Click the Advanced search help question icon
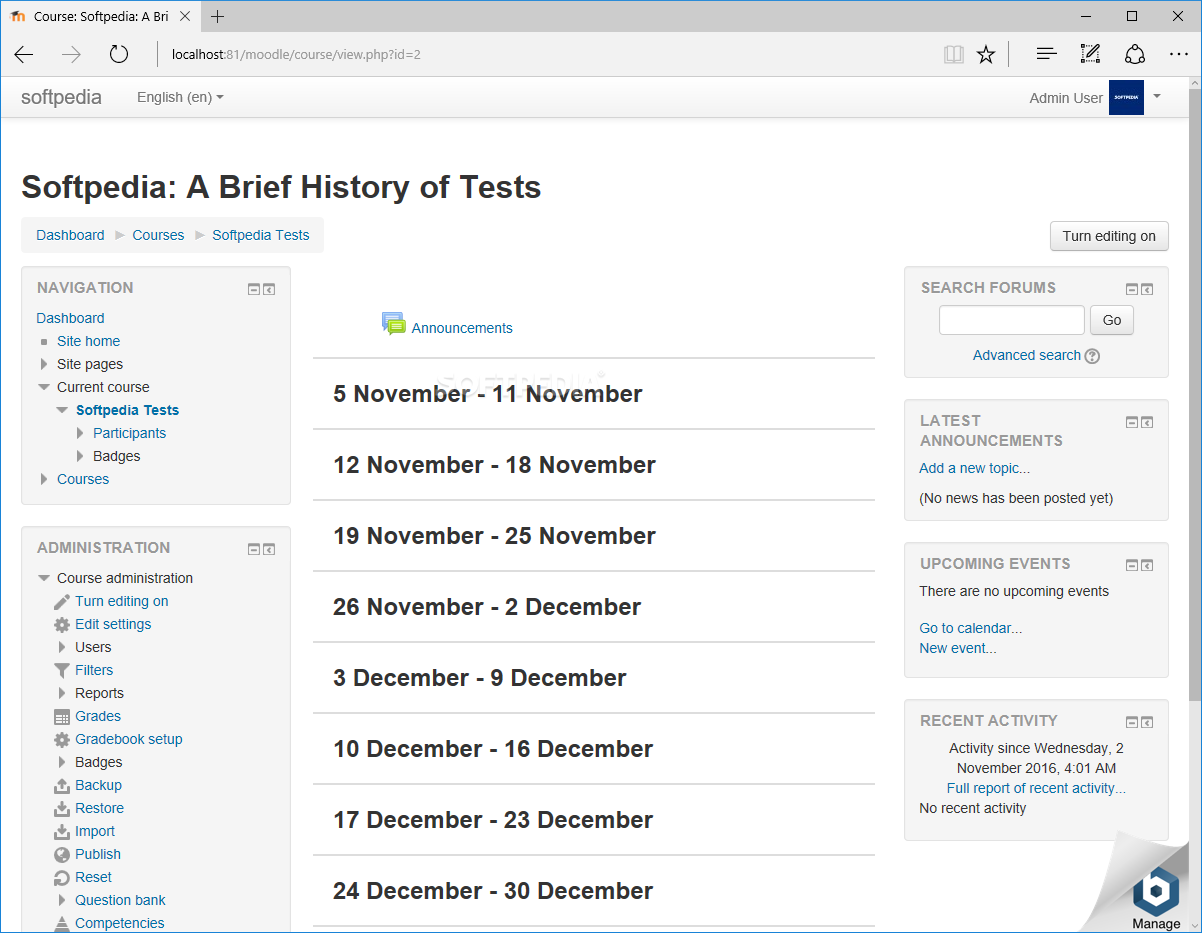The height and width of the screenshot is (933, 1202). coord(1092,356)
